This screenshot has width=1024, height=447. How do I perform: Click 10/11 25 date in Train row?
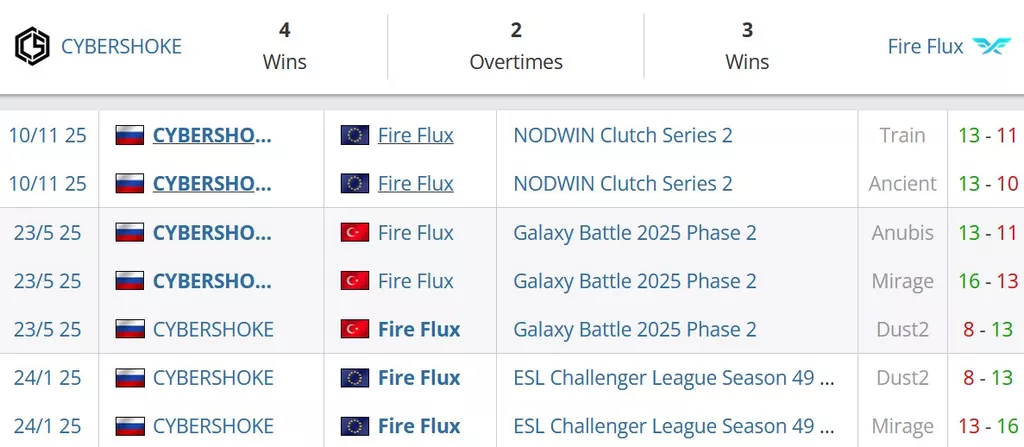(x=48, y=135)
